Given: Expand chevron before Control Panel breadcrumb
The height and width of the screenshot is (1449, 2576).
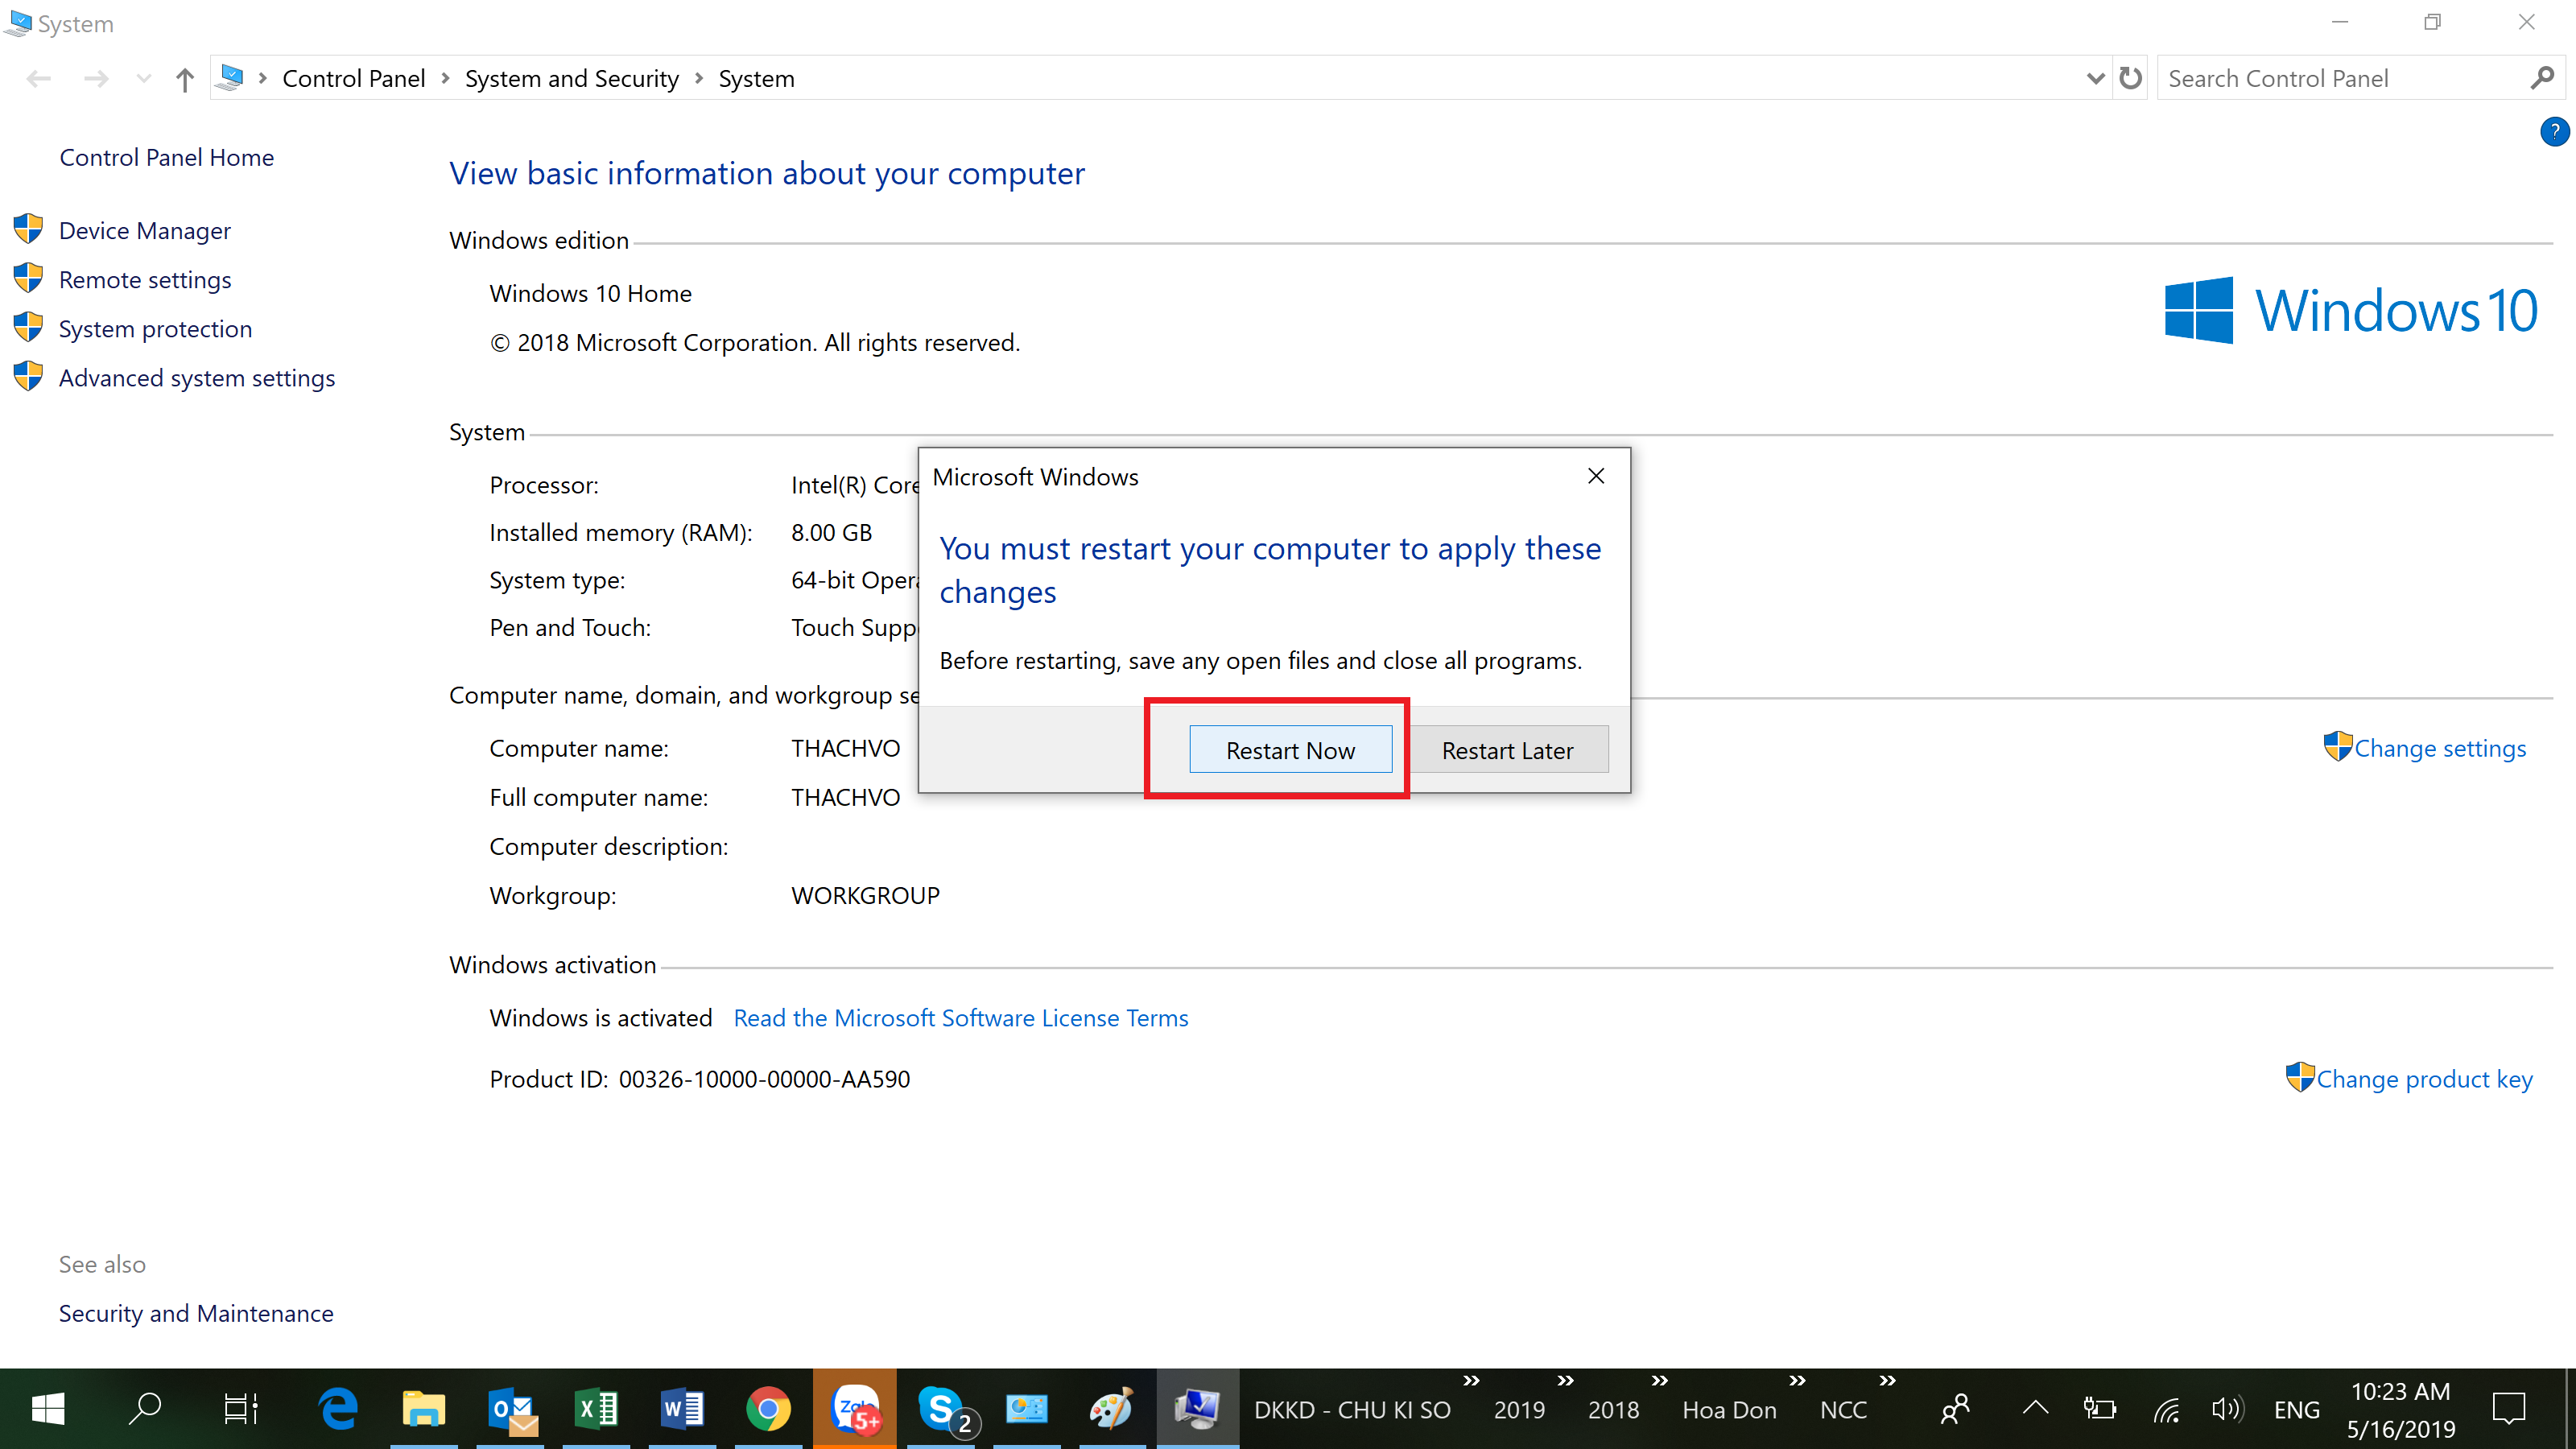Looking at the screenshot, I should coord(262,78).
